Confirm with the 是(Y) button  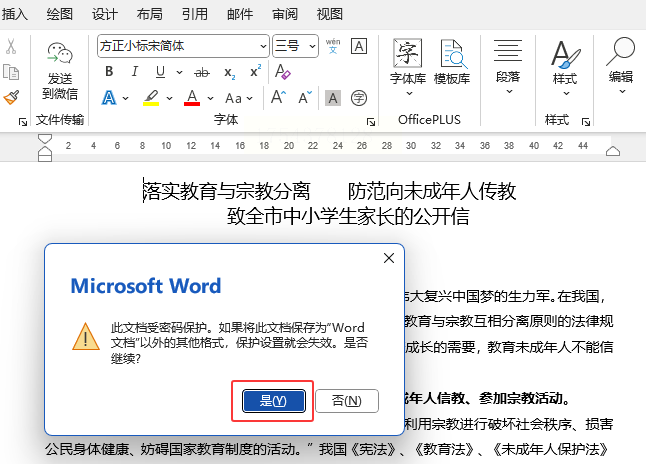click(x=274, y=401)
